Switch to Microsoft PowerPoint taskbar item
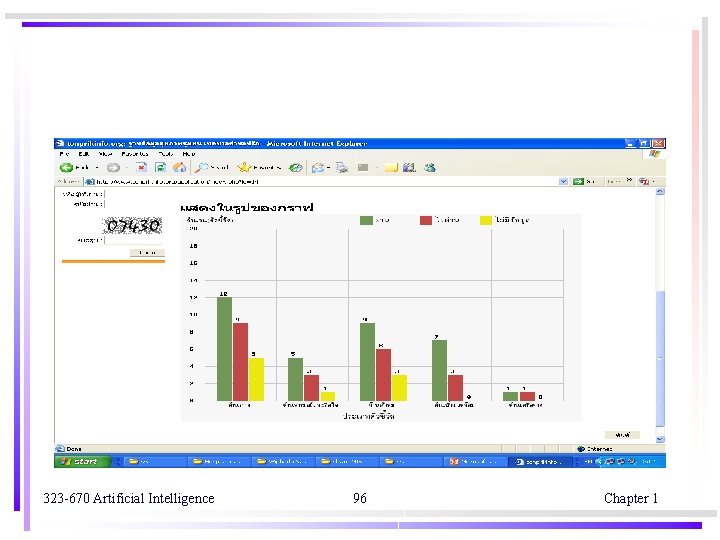This screenshot has width=720, height=540. coord(475,461)
